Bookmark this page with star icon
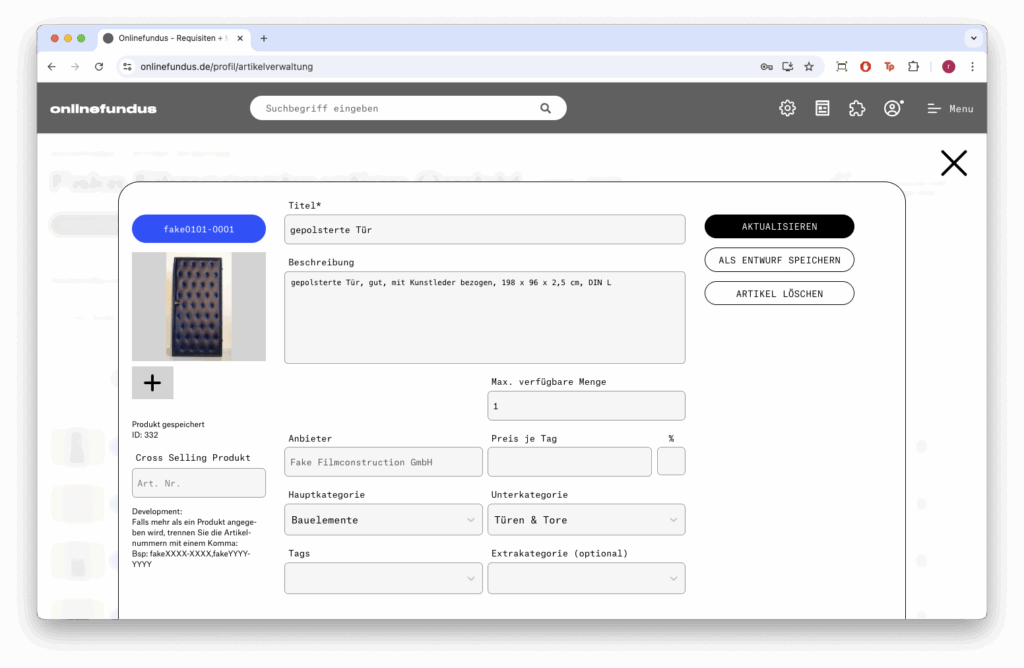 [809, 67]
